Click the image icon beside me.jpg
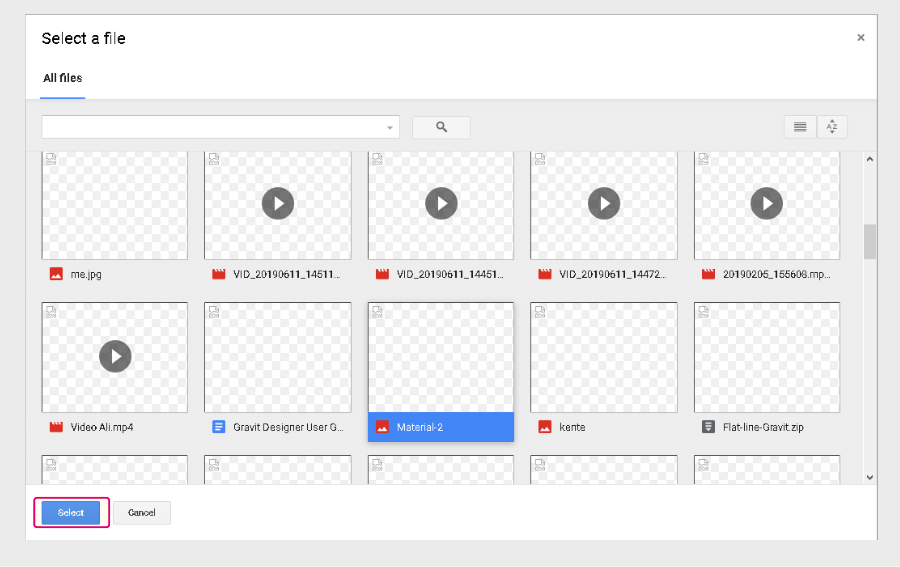 point(56,274)
